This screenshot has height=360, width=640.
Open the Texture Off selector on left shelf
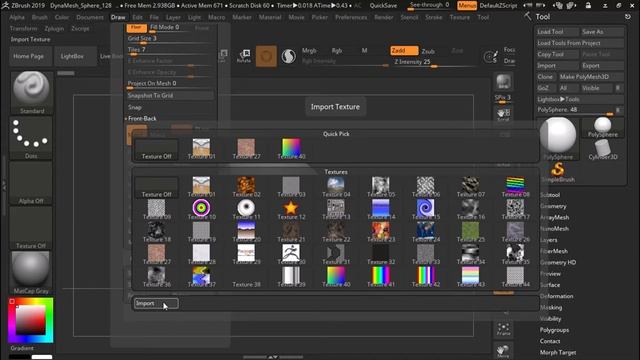[x=31, y=228]
